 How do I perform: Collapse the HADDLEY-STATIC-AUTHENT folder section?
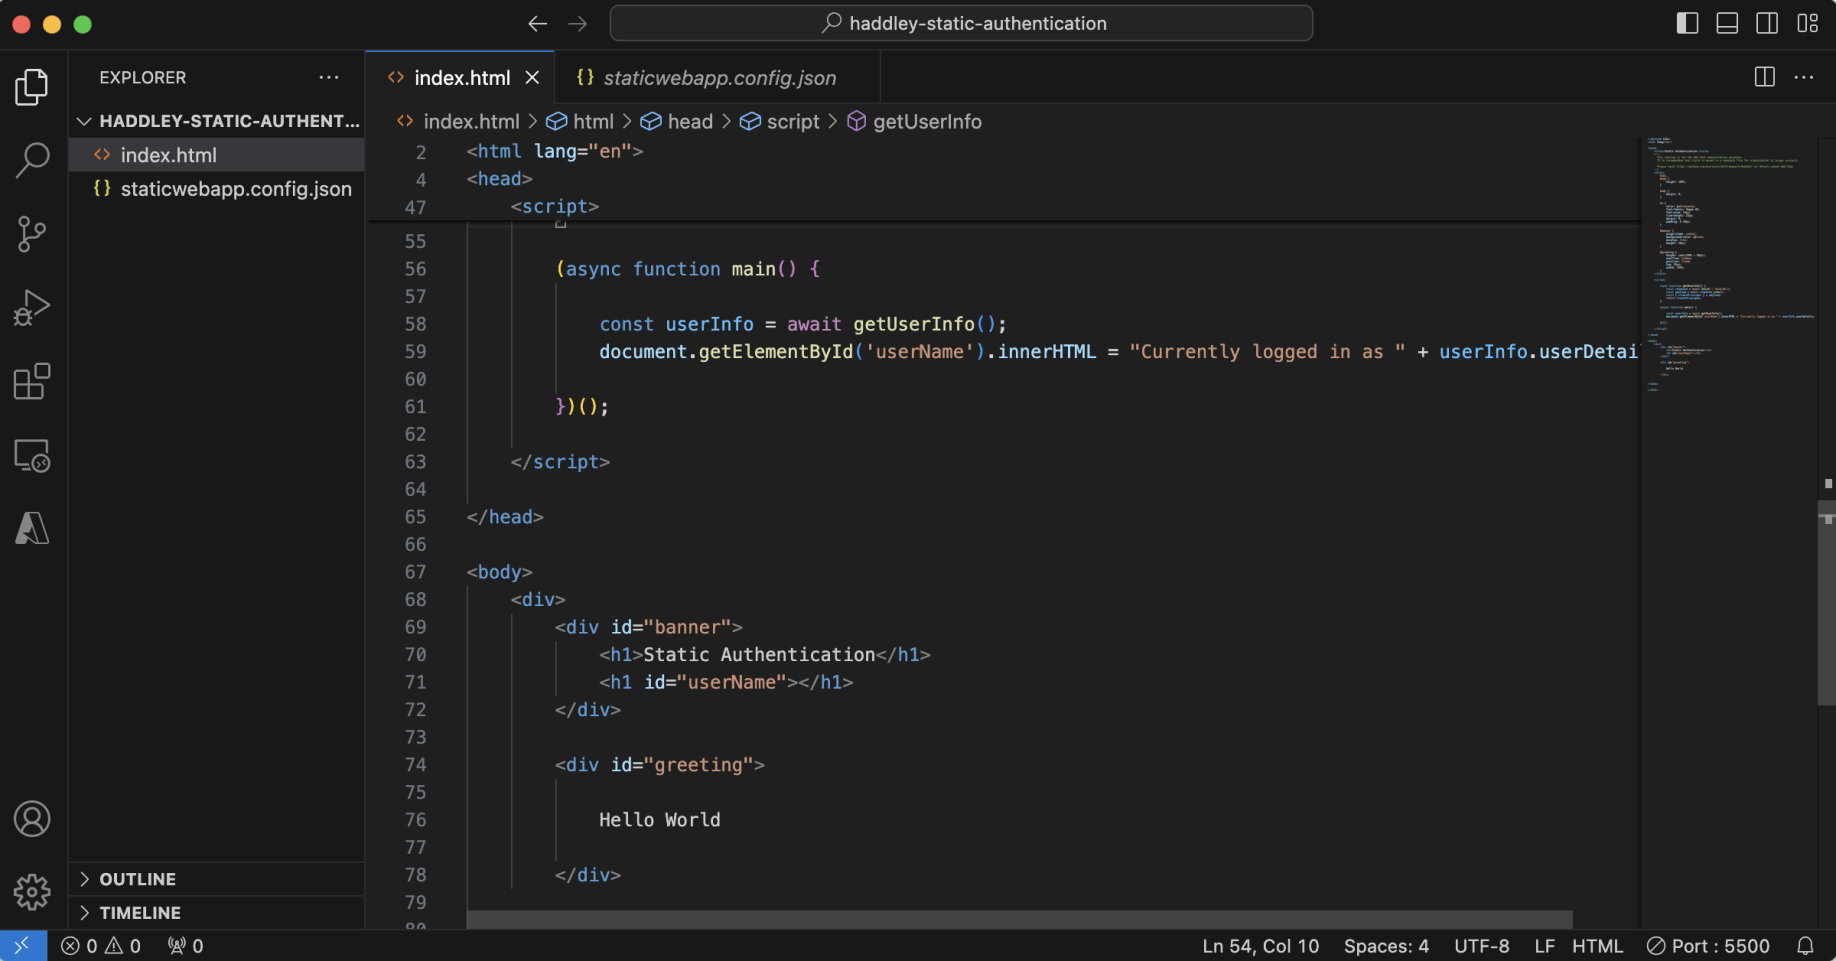[85, 121]
